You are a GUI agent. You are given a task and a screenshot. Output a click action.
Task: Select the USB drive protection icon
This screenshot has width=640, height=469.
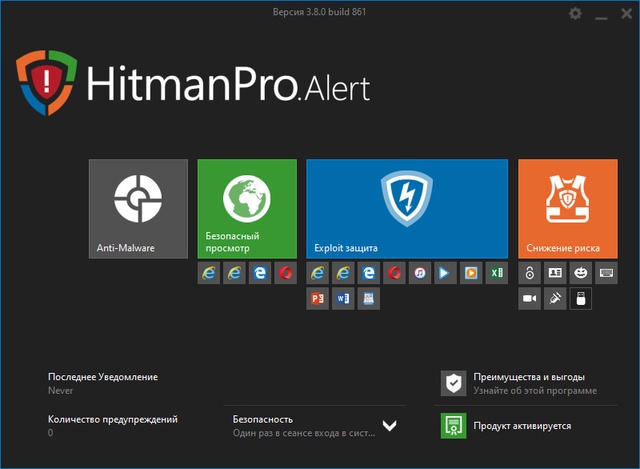[581, 298]
